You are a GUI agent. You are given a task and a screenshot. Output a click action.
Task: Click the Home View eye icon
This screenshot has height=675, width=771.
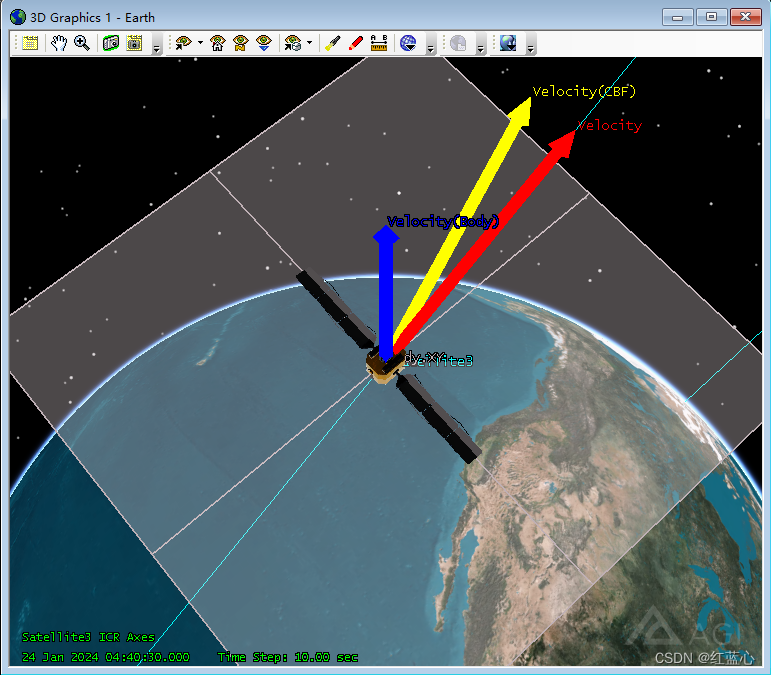pyautogui.click(x=217, y=43)
